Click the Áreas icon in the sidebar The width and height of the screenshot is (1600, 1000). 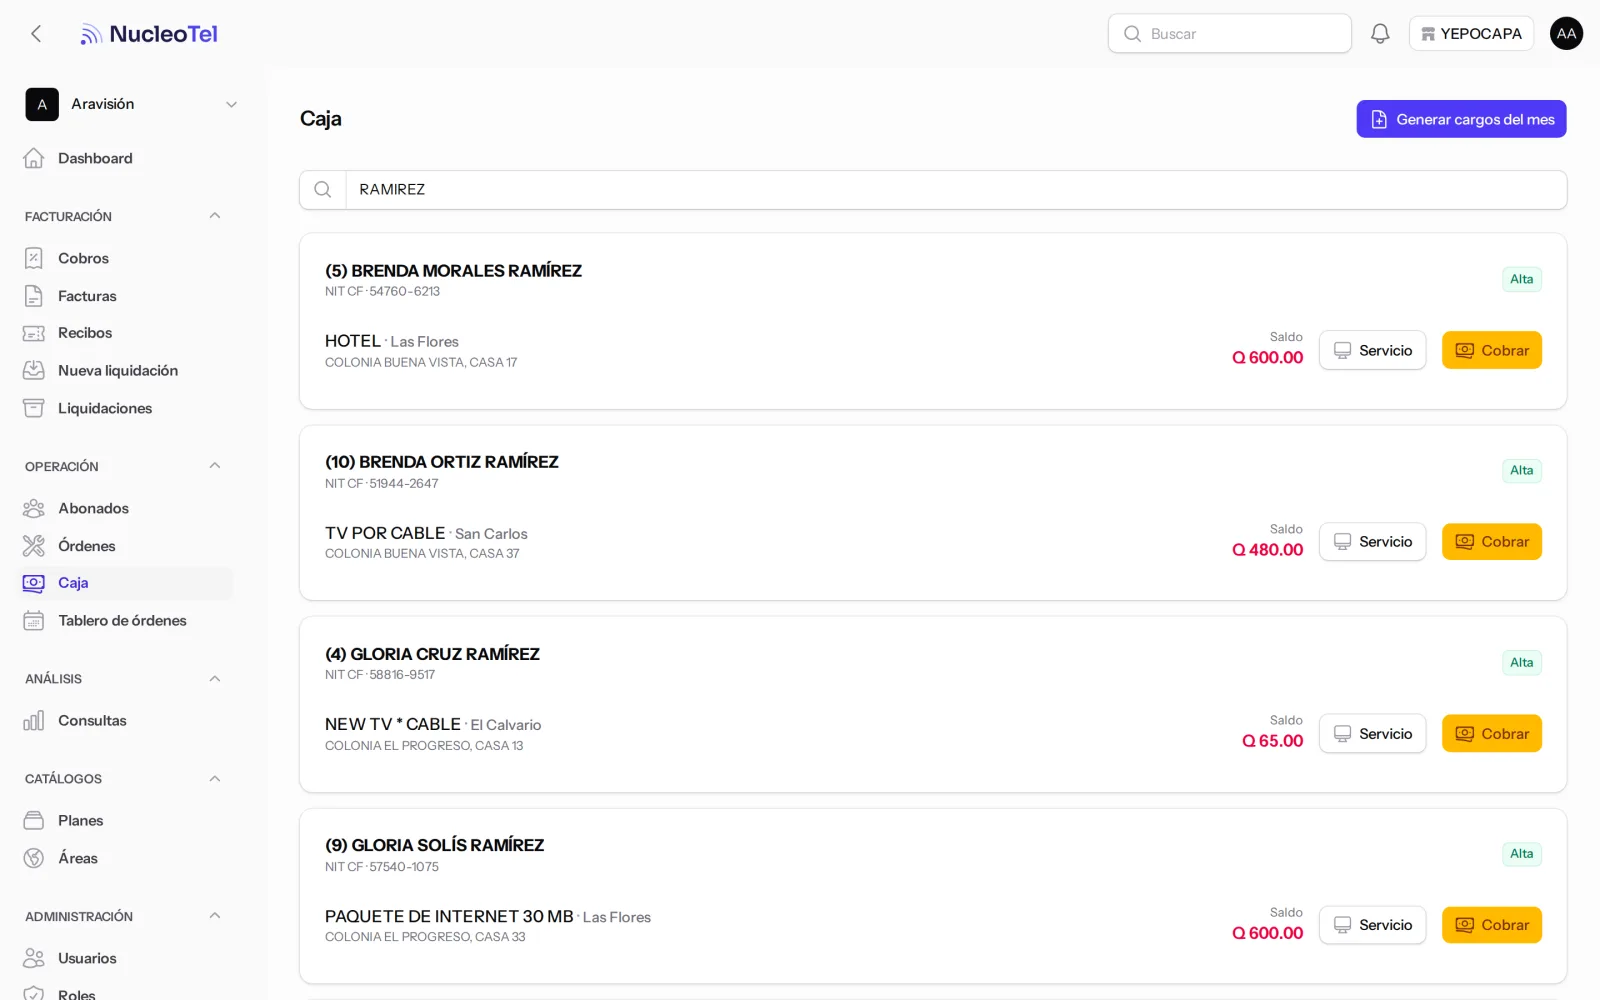pos(34,858)
